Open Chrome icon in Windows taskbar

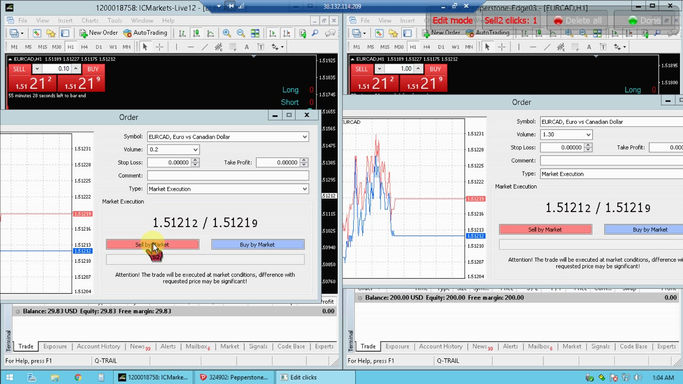coord(78,377)
